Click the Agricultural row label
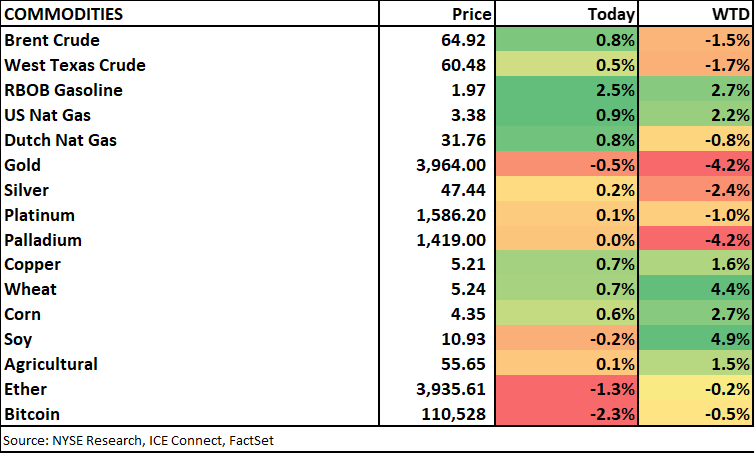Image resolution: width=755 pixels, height=454 pixels. pyautogui.click(x=50, y=364)
